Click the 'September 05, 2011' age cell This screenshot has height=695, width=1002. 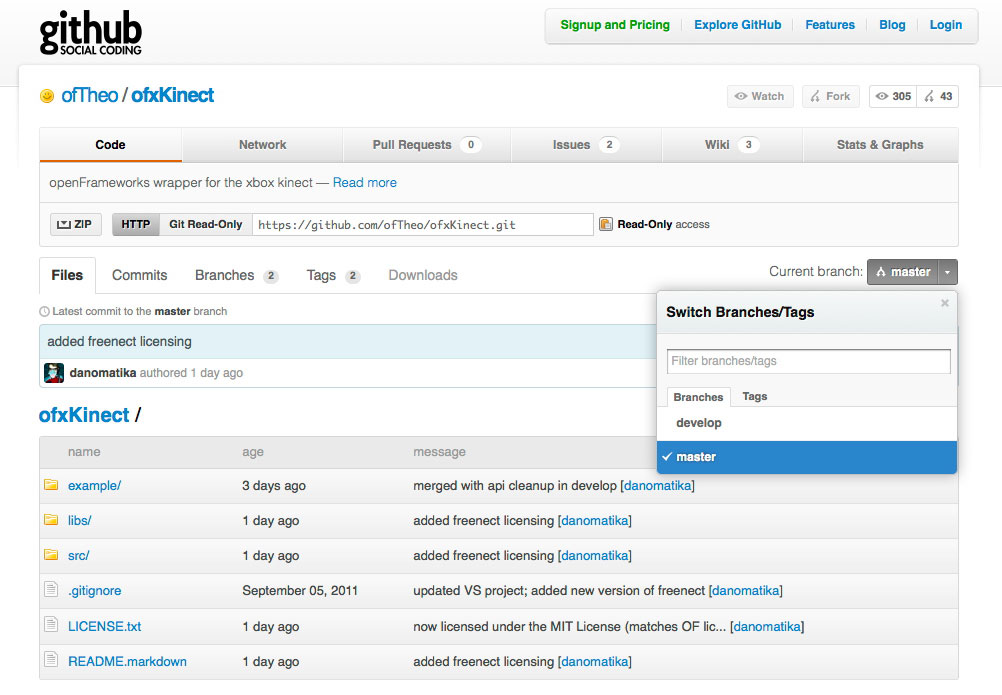tap(300, 591)
